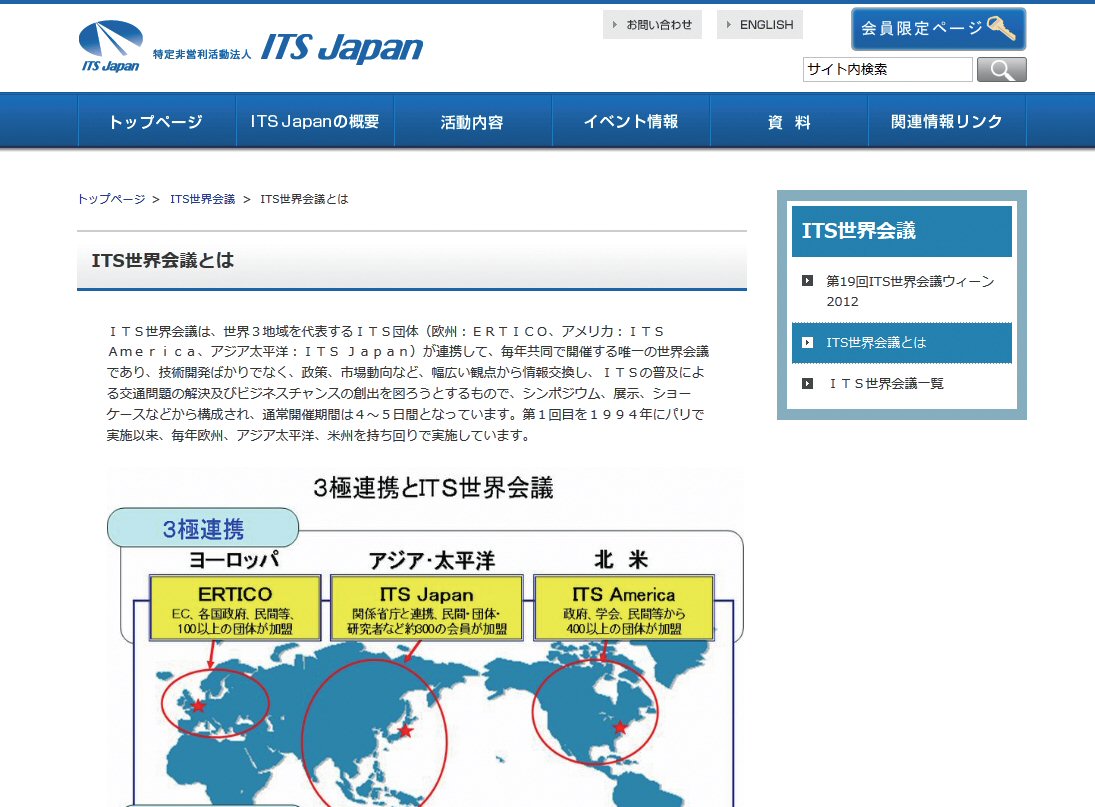Click the ITS America yellow box in the diagram
Screen dimensions: 1095x807
(624, 608)
